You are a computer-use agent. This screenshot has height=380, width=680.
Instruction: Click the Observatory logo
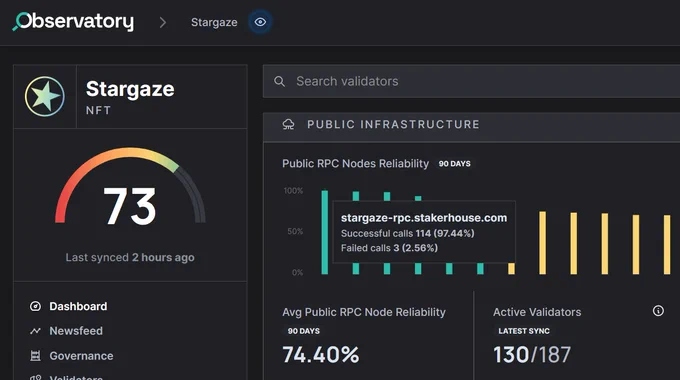[73, 21]
